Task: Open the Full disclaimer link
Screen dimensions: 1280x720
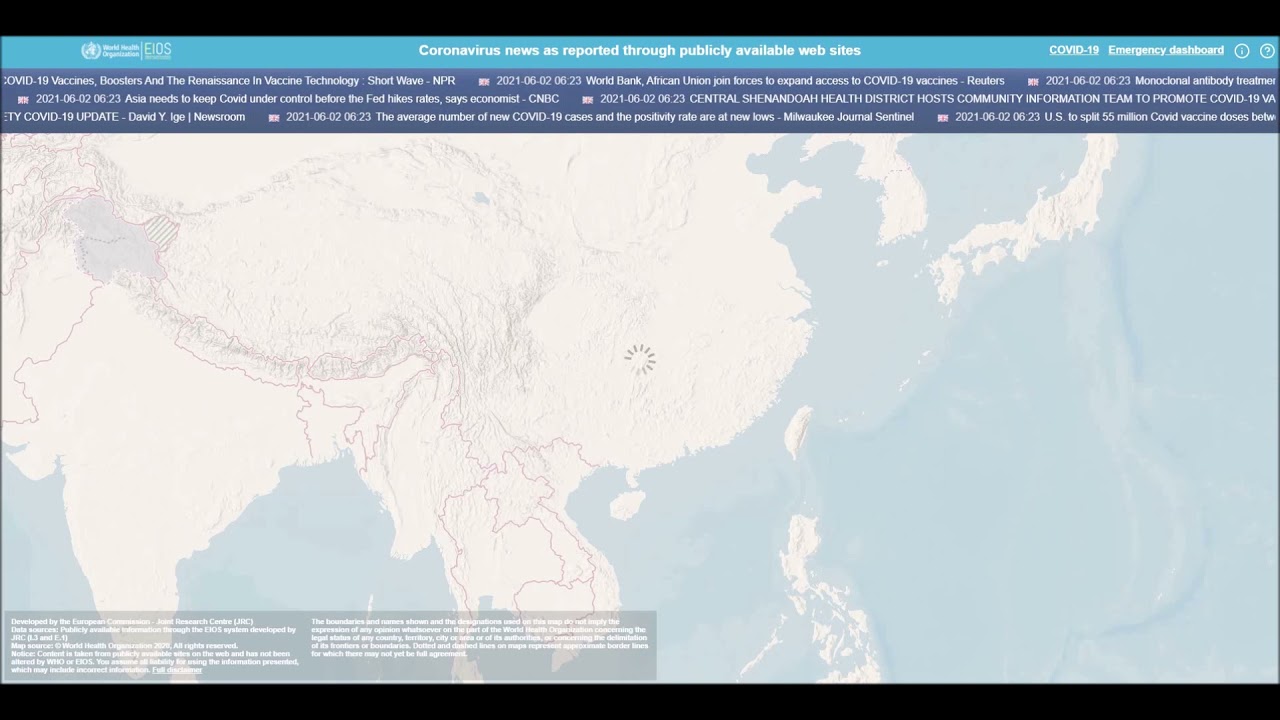Action: [x=177, y=670]
